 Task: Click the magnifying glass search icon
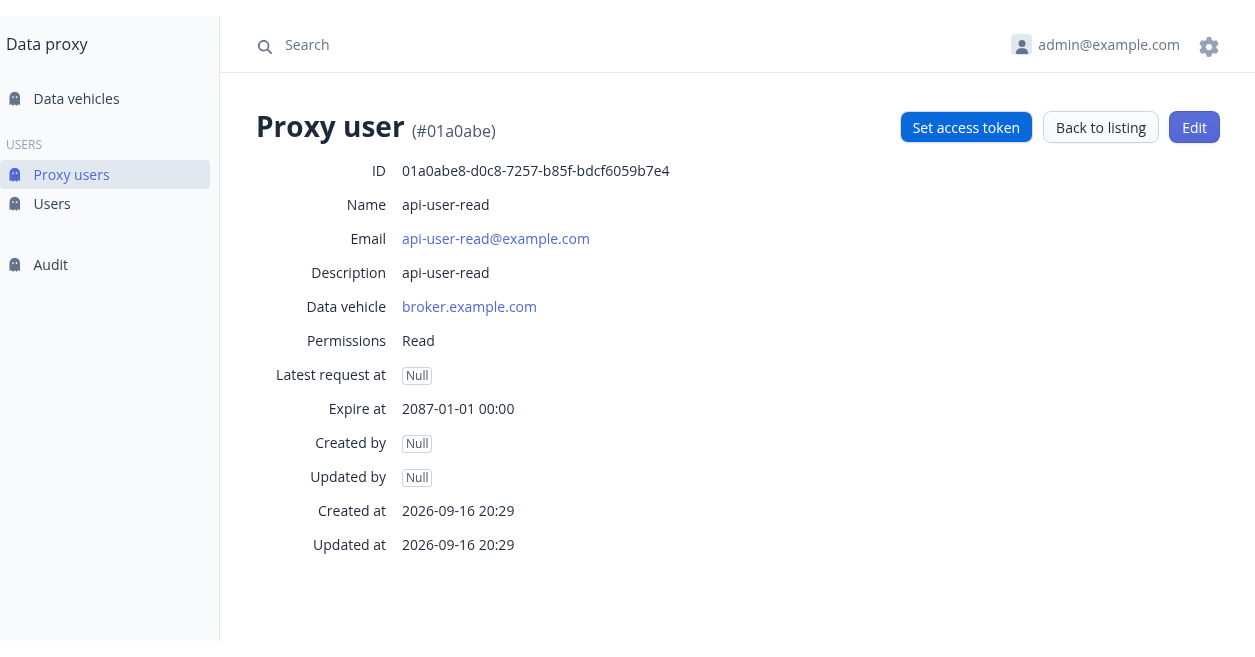265,46
